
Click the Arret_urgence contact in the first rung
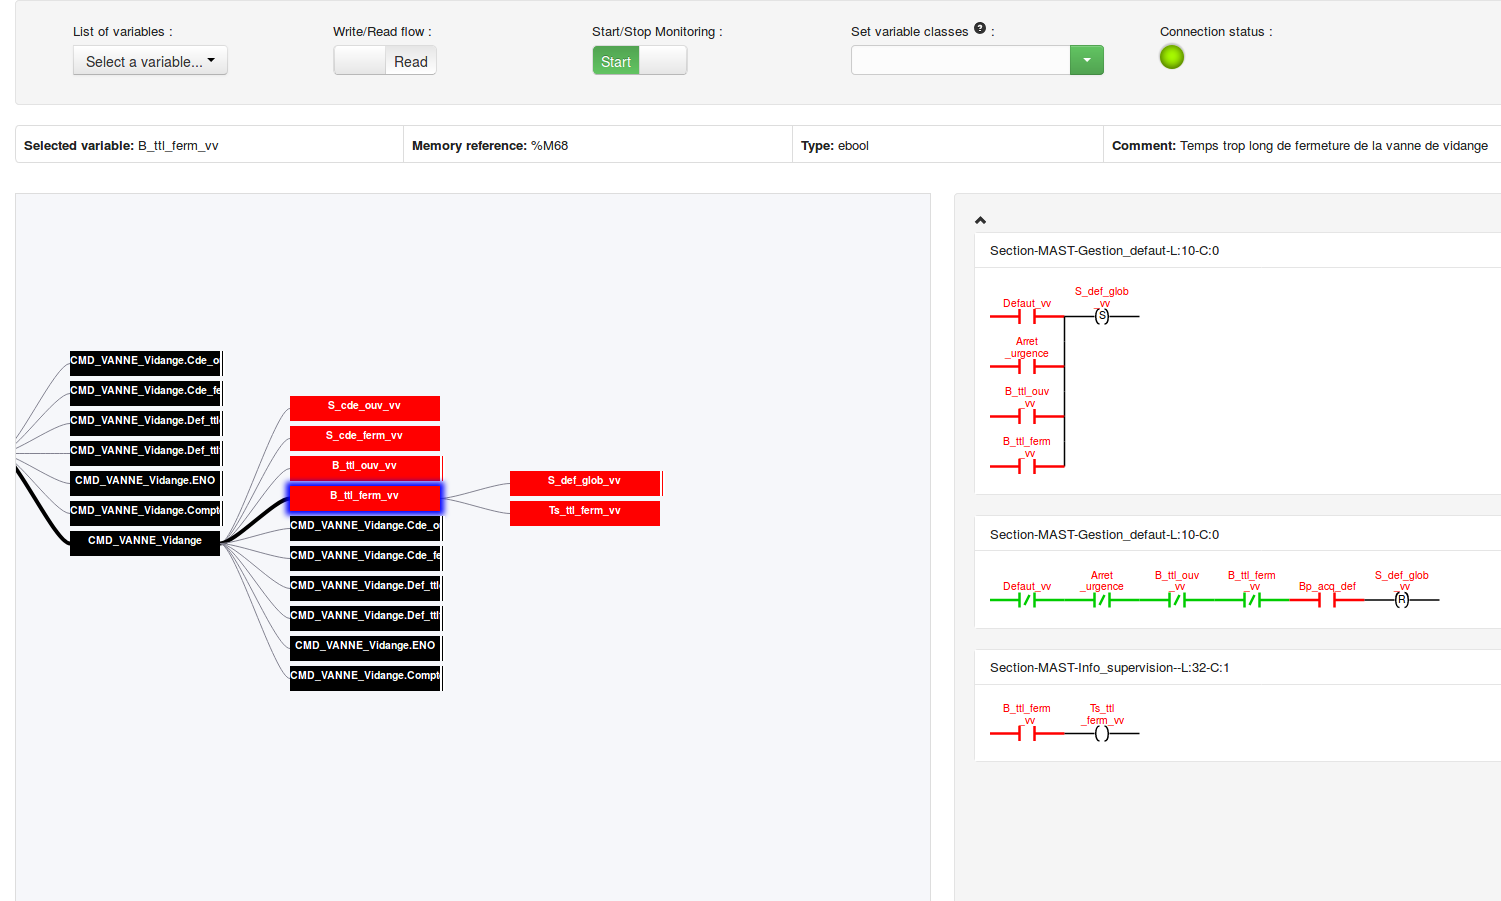(x=1026, y=365)
